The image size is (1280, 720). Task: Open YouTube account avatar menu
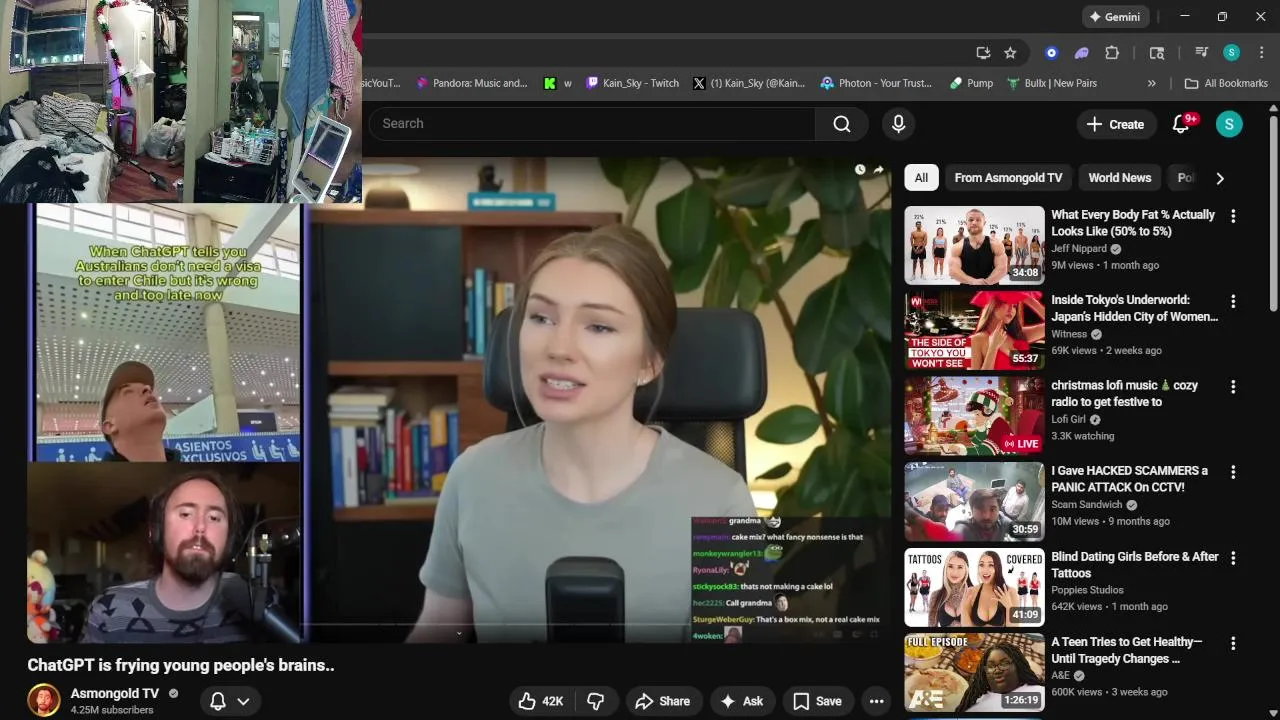pyautogui.click(x=1229, y=124)
